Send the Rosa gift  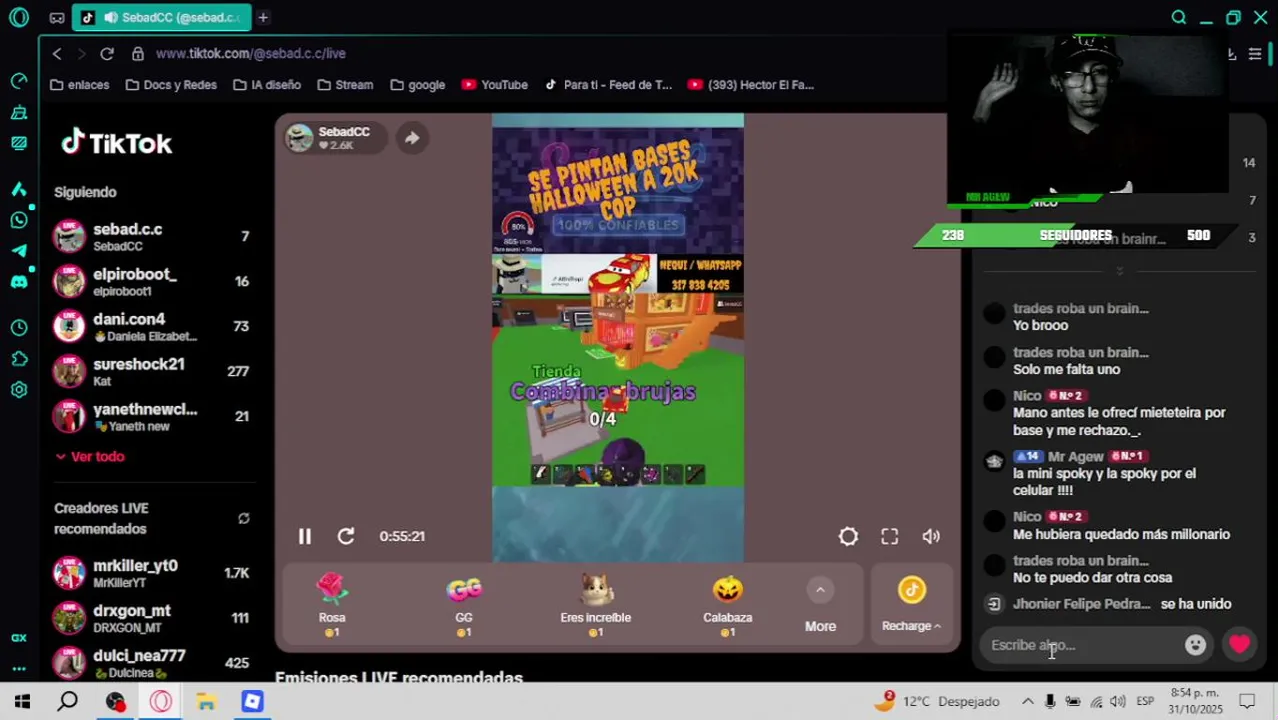[x=332, y=603]
